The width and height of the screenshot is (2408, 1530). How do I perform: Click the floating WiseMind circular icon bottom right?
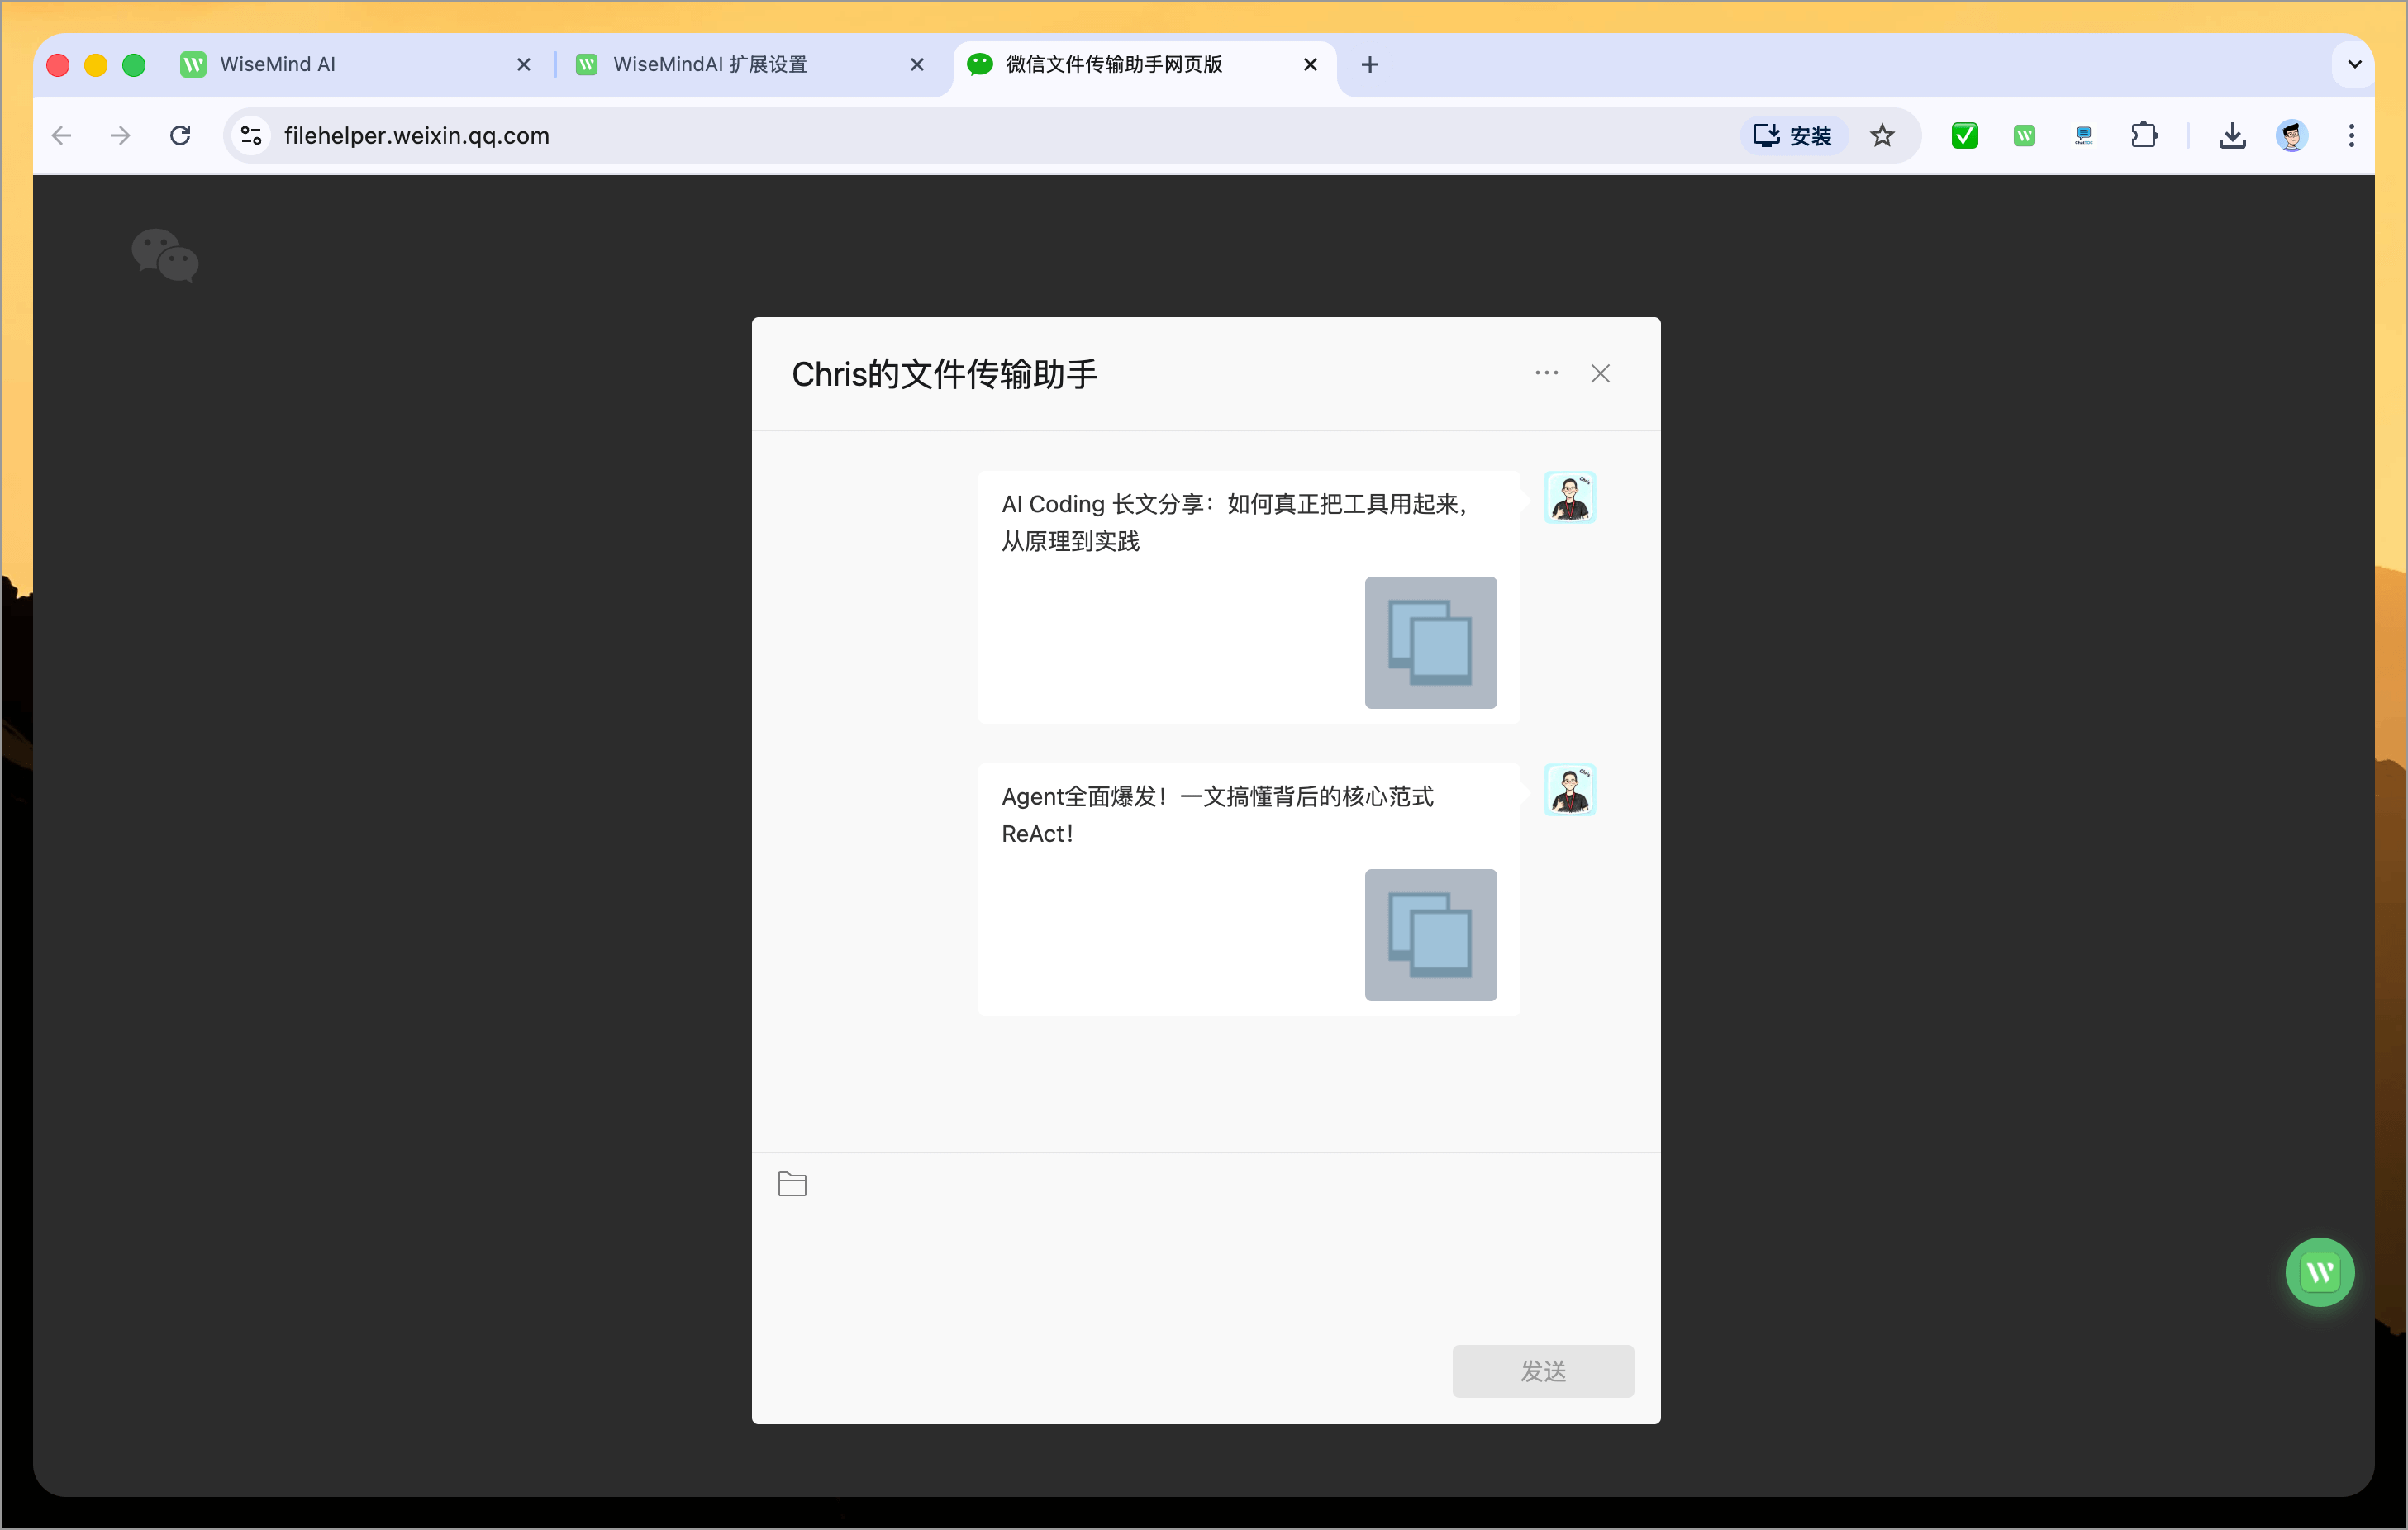click(x=2320, y=1272)
